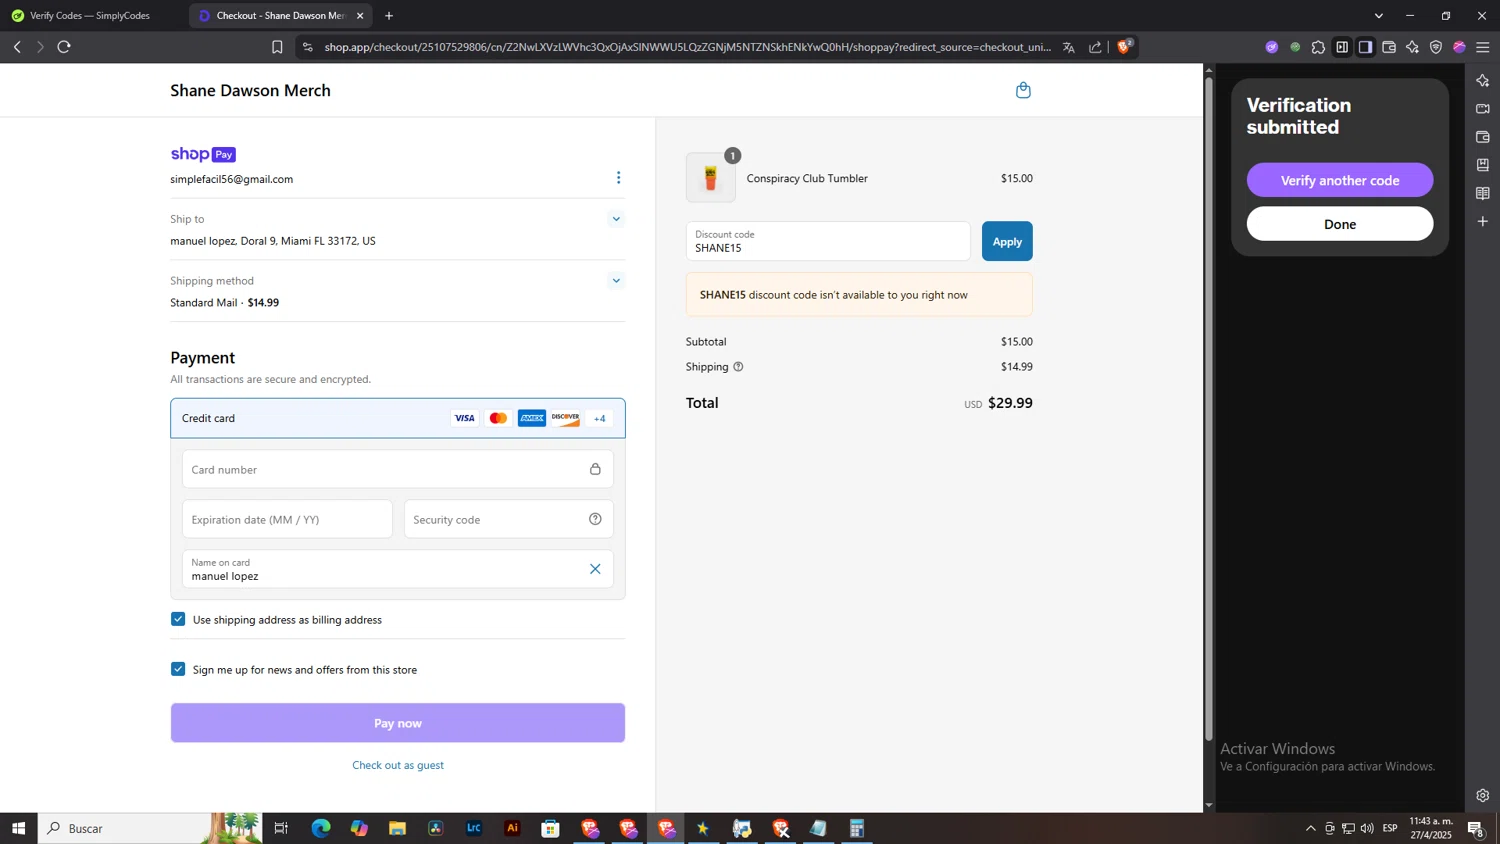Bookmark this page in the address bar
1500x844 pixels.
(x=277, y=47)
